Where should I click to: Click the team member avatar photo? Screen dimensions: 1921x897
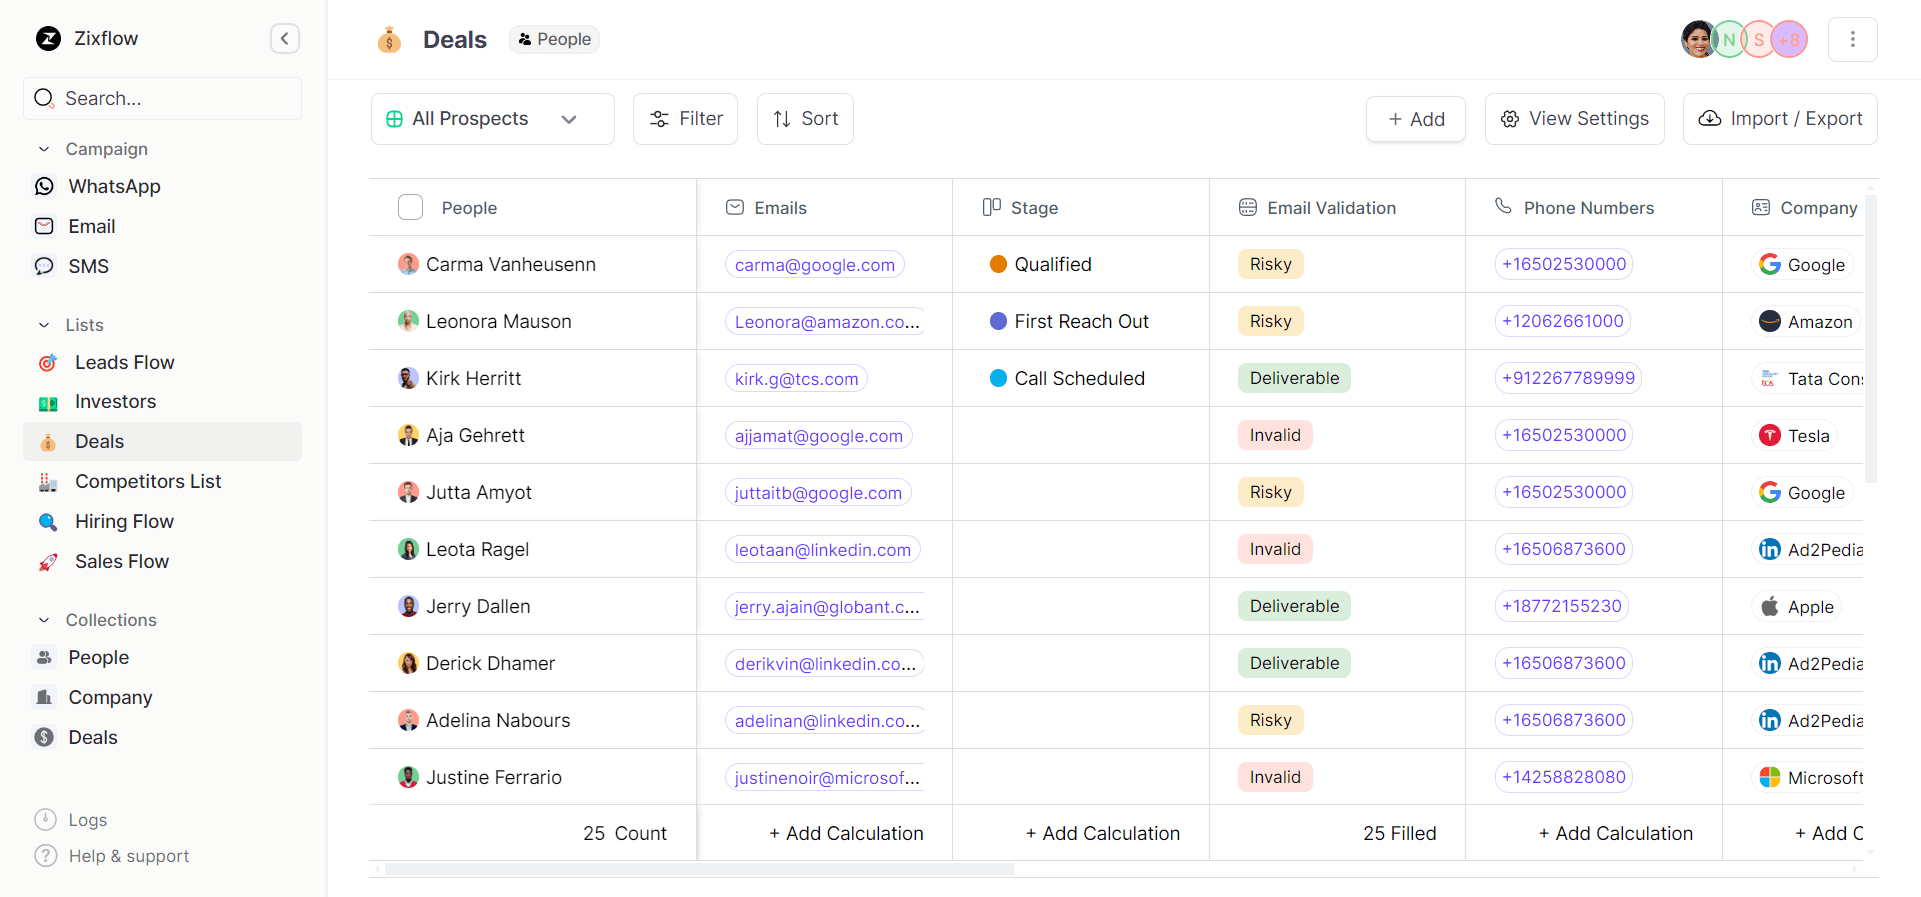(1697, 39)
